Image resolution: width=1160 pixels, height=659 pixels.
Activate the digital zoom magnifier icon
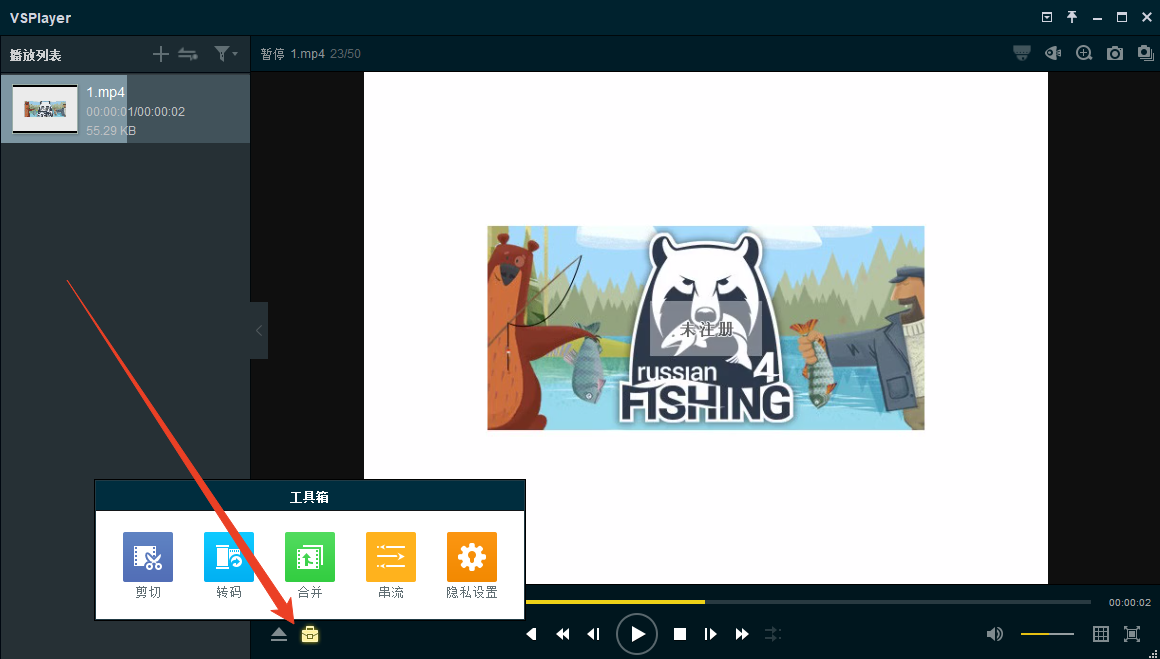click(x=1084, y=54)
